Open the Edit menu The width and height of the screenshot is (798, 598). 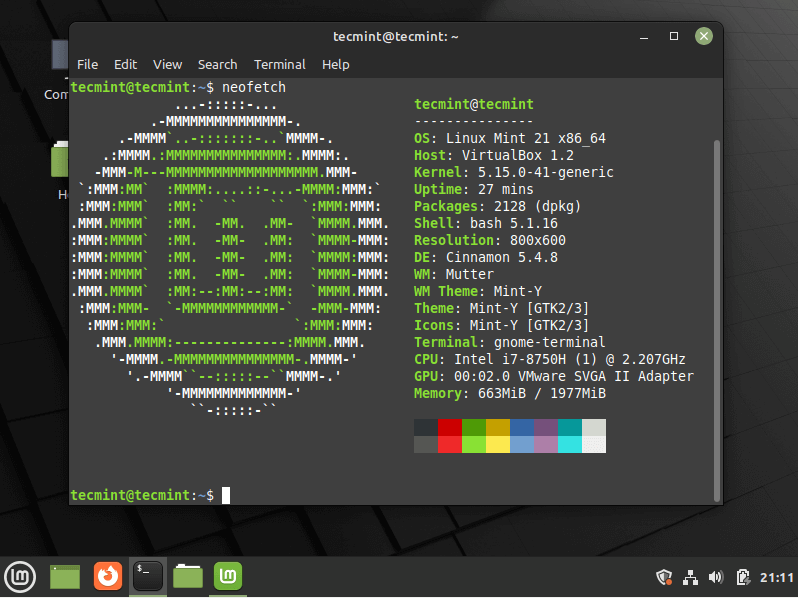coord(125,64)
